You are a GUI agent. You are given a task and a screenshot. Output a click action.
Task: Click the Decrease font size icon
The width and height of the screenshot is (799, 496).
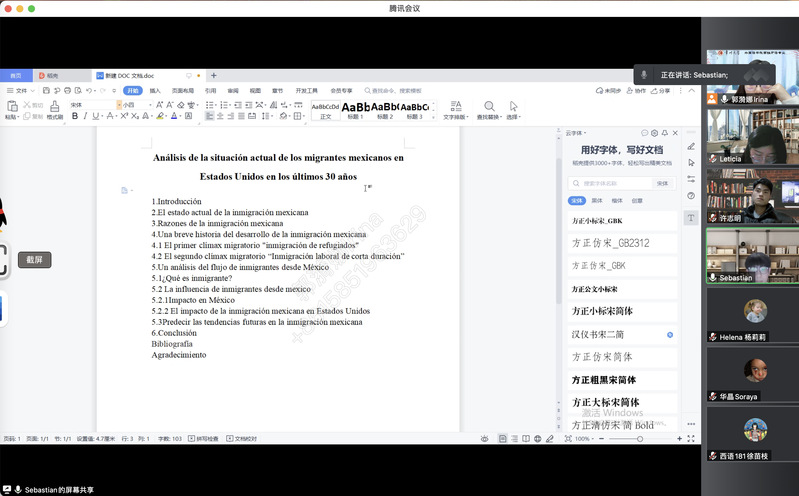tap(170, 105)
